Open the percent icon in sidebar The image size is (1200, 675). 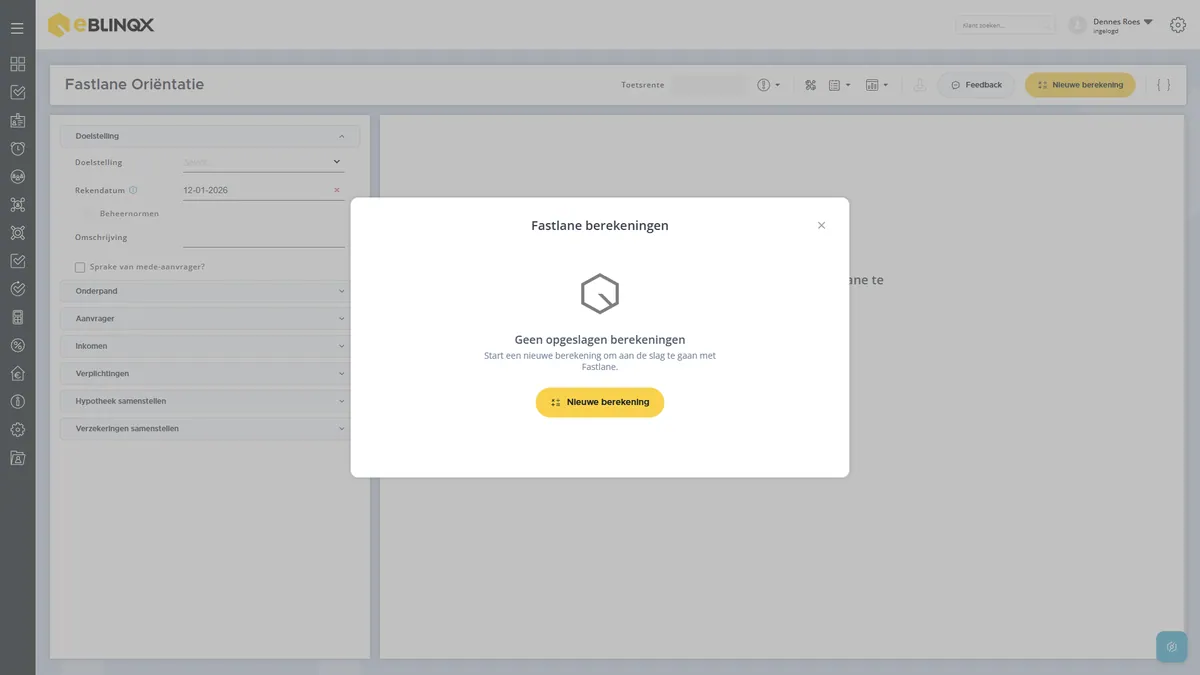pos(17,345)
